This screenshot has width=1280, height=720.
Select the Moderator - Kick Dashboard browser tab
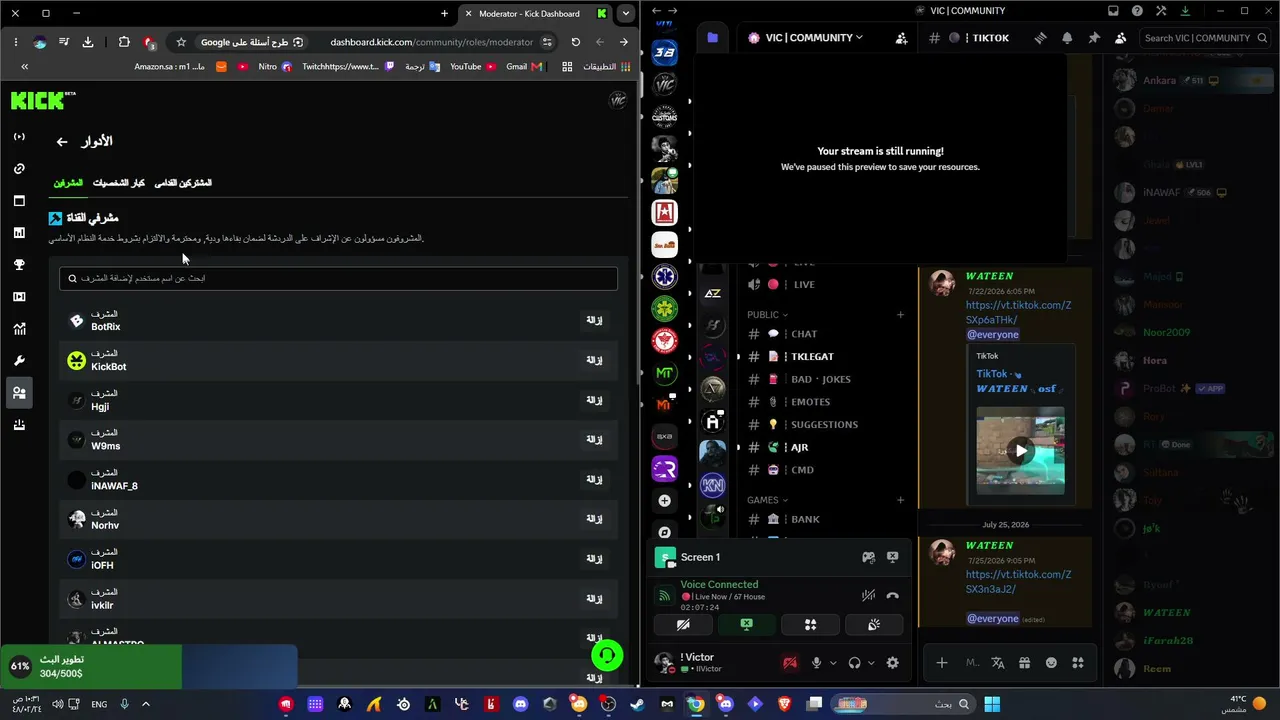click(536, 14)
